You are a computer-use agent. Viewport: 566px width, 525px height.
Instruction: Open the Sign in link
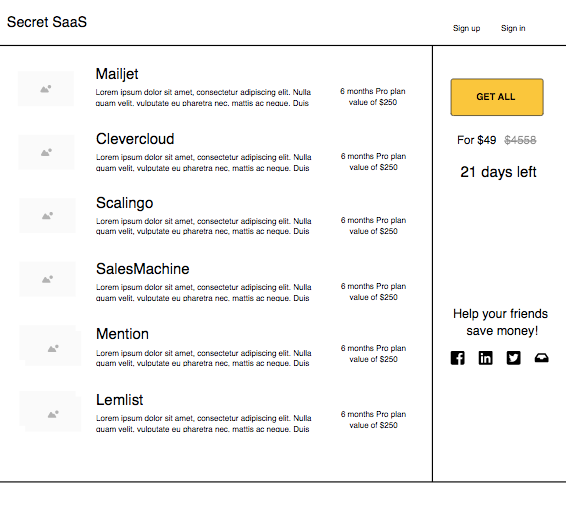click(513, 28)
